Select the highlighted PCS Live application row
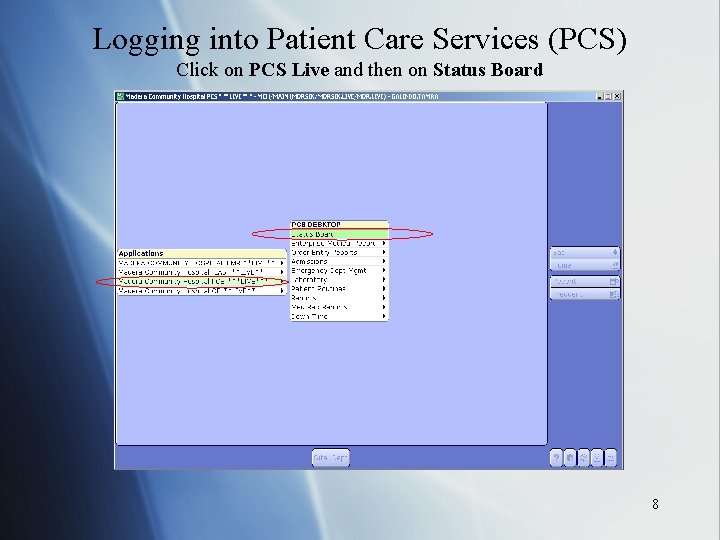 pos(202,281)
